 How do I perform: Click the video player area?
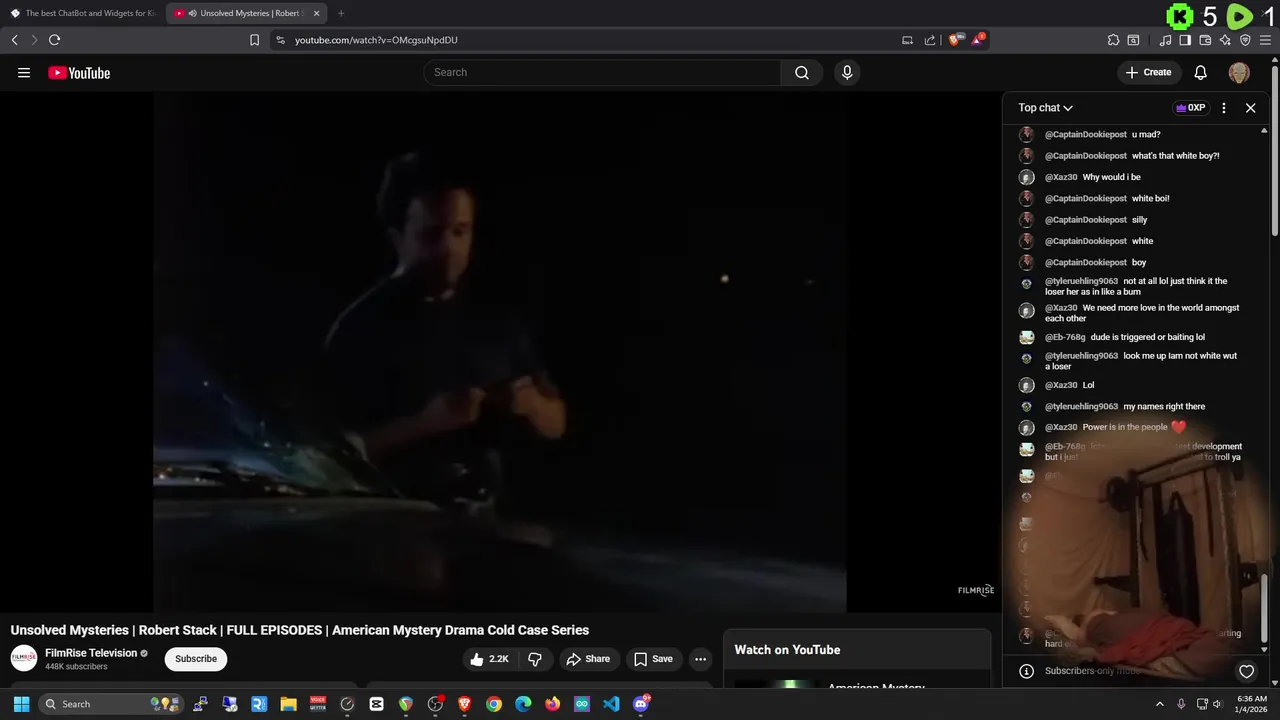click(500, 352)
